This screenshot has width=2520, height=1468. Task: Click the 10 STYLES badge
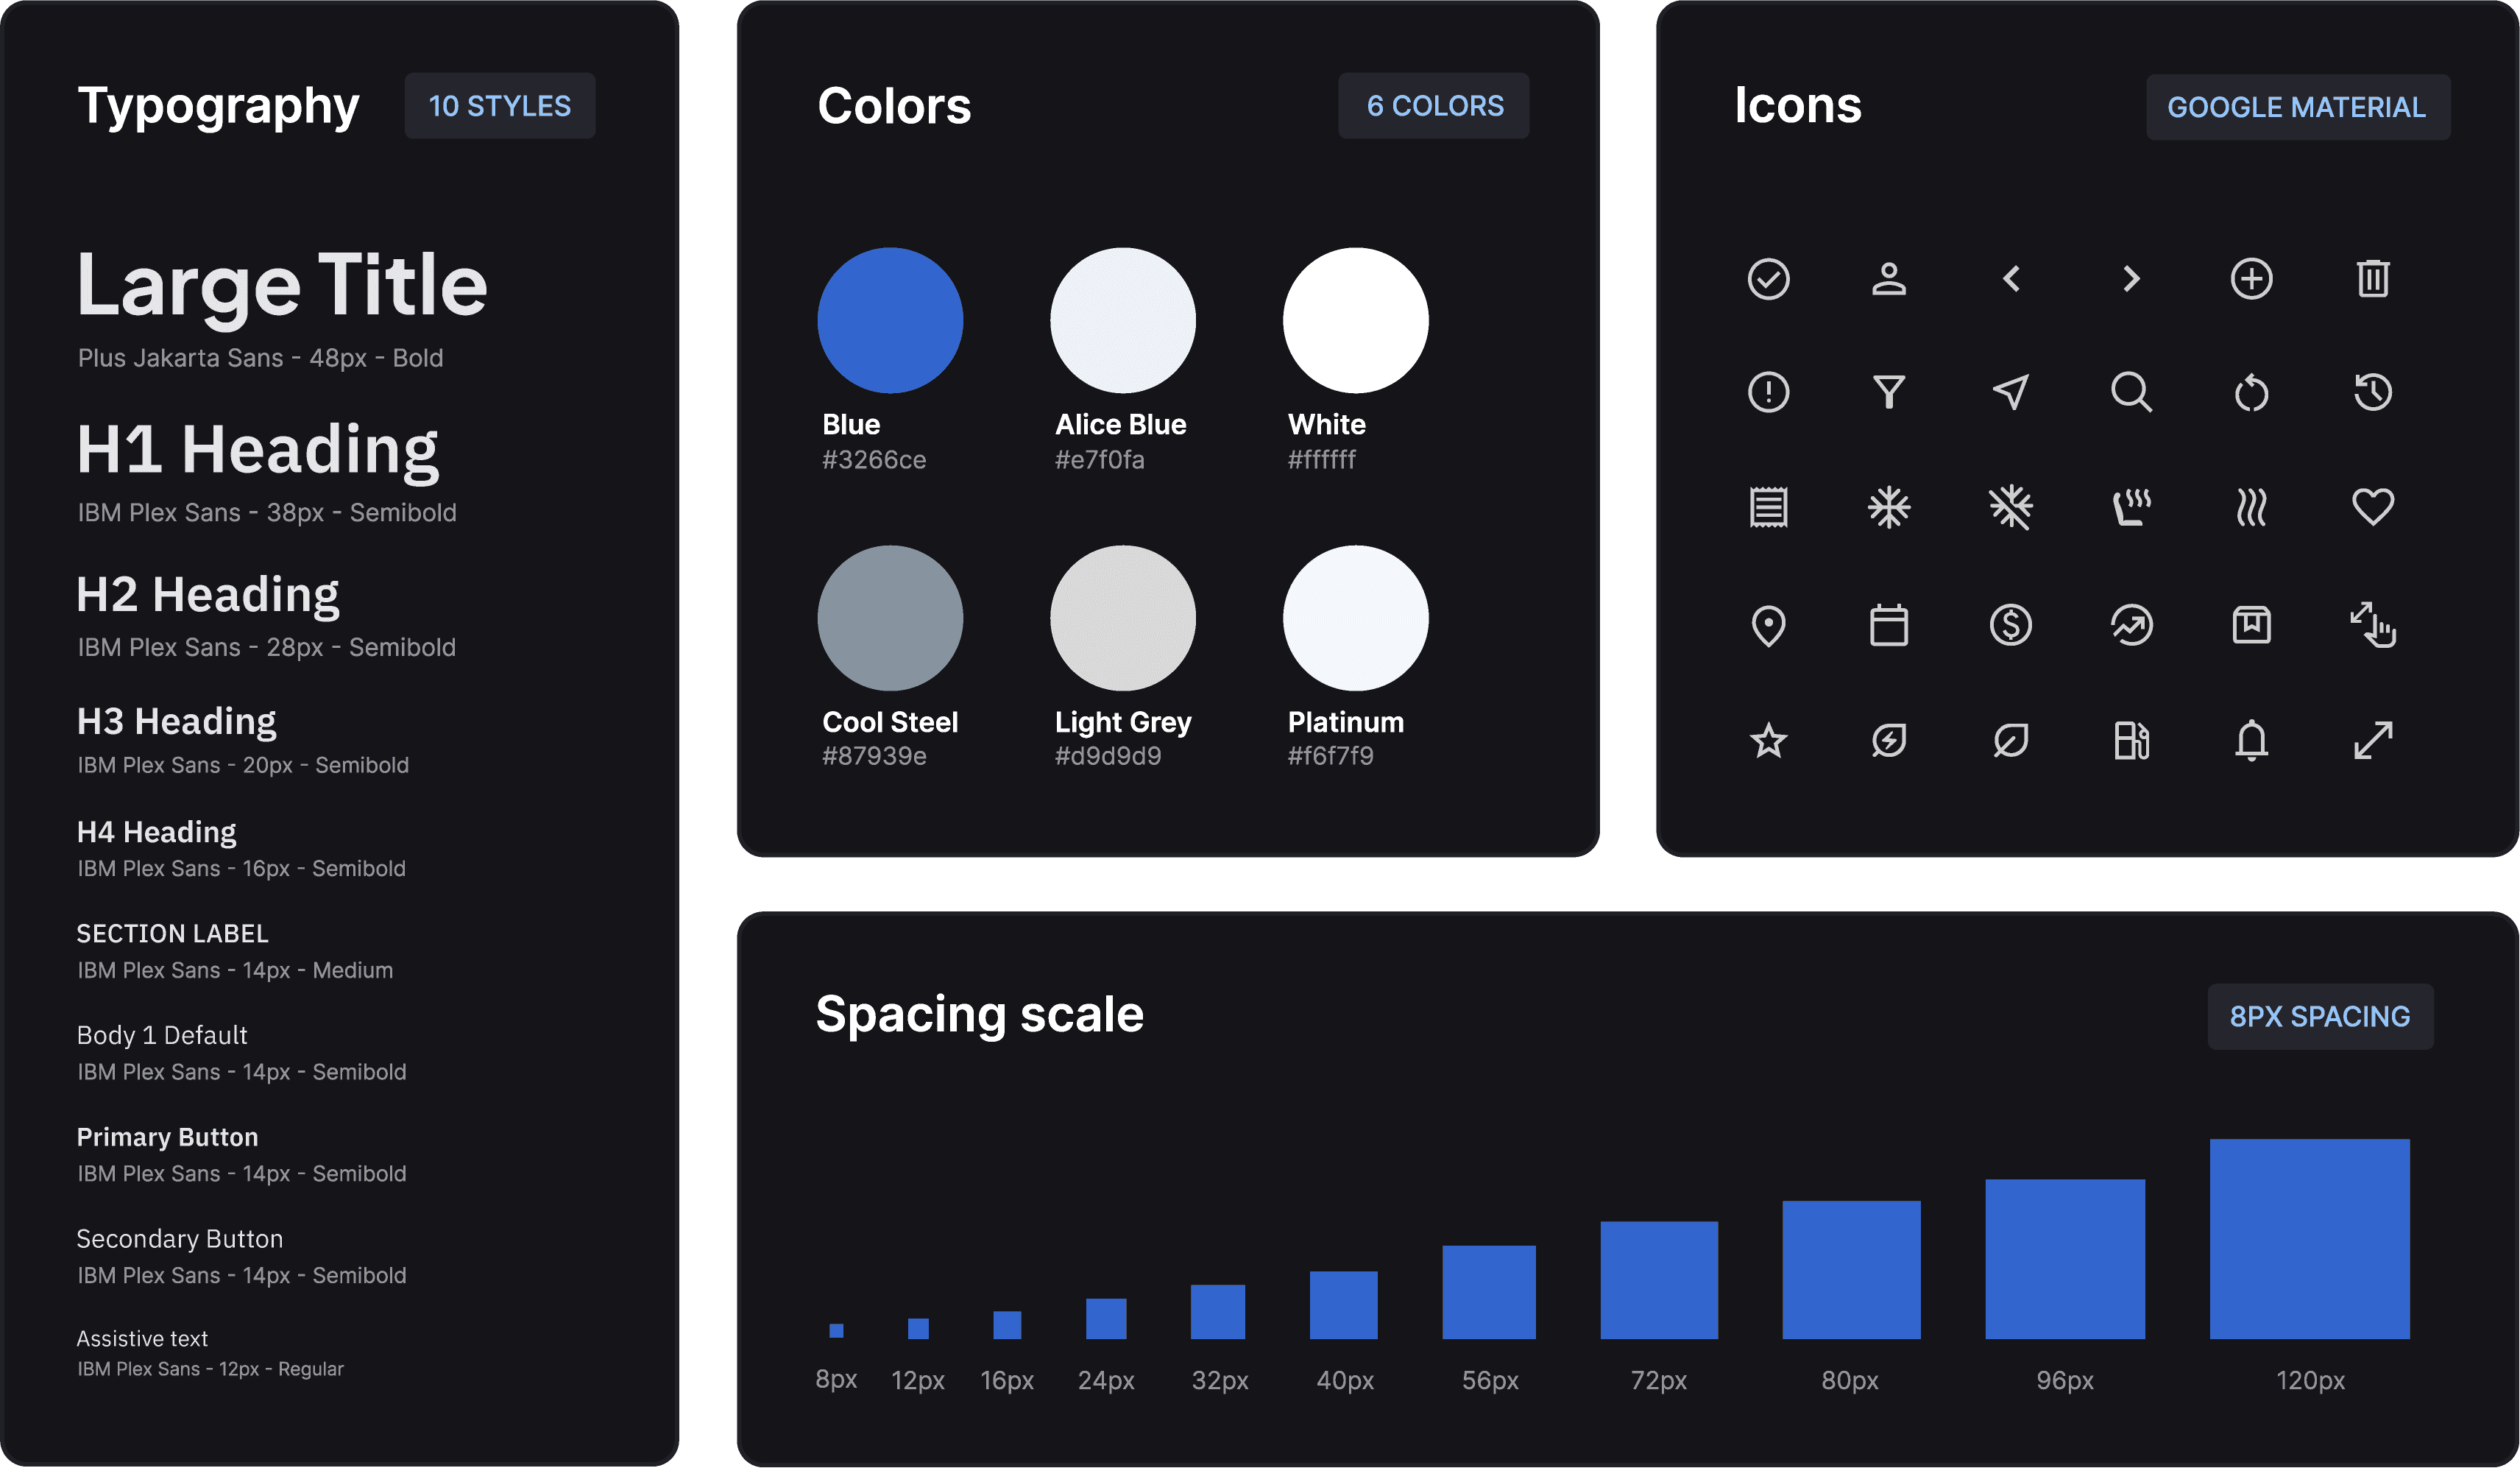click(499, 106)
